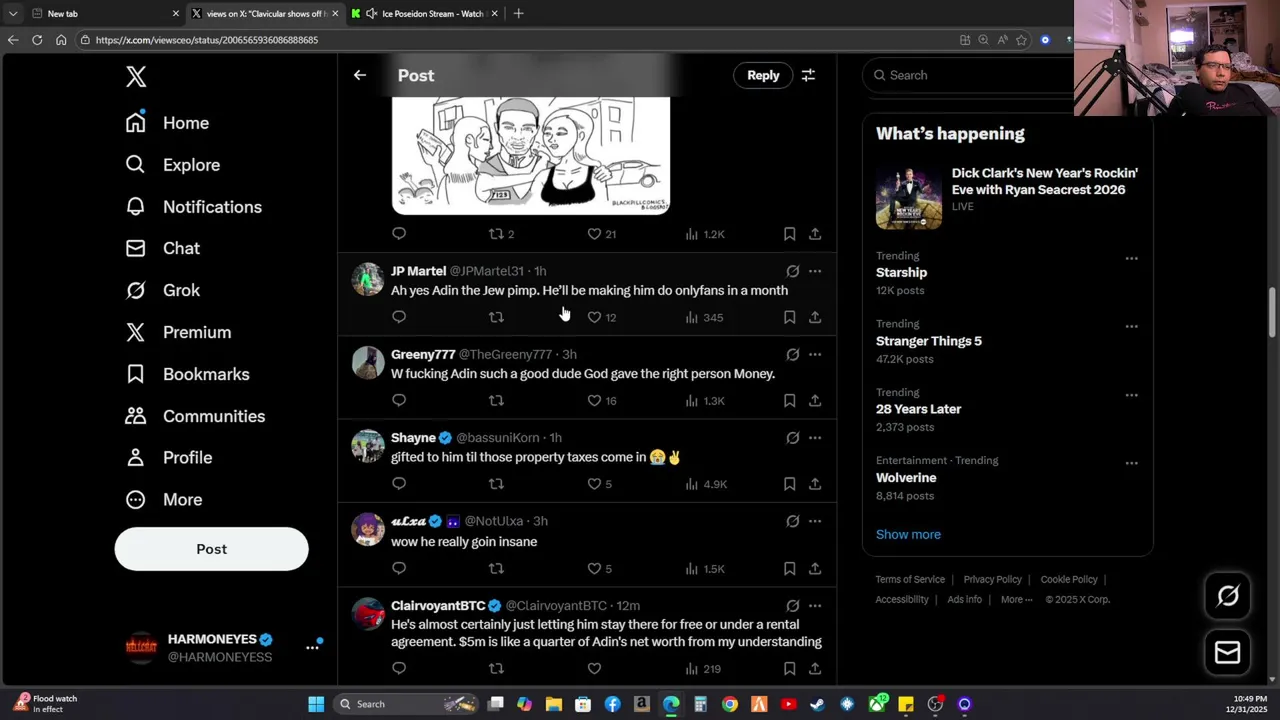
Task: Open Profile in sidebar
Action: 168,457
